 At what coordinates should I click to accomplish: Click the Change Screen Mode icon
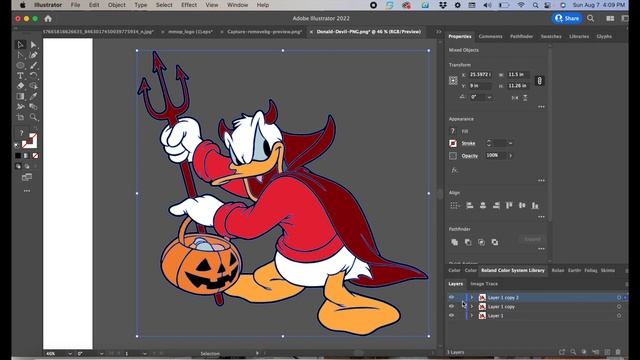tap(27, 177)
